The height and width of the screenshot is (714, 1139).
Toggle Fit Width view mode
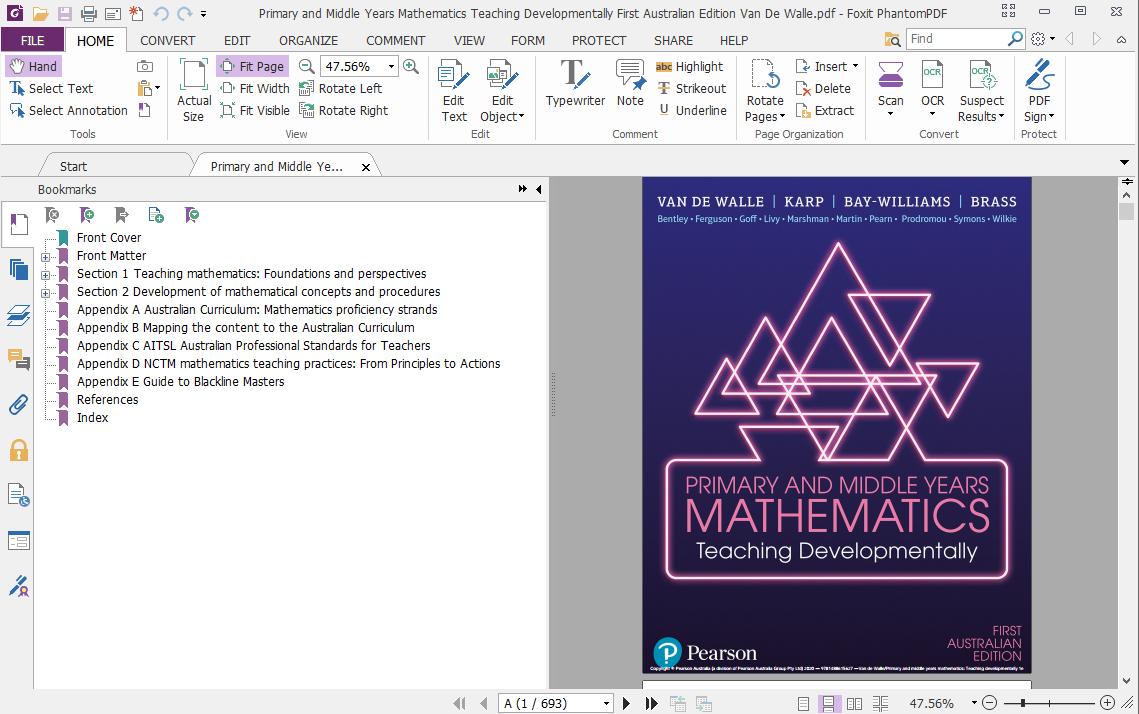coord(255,88)
